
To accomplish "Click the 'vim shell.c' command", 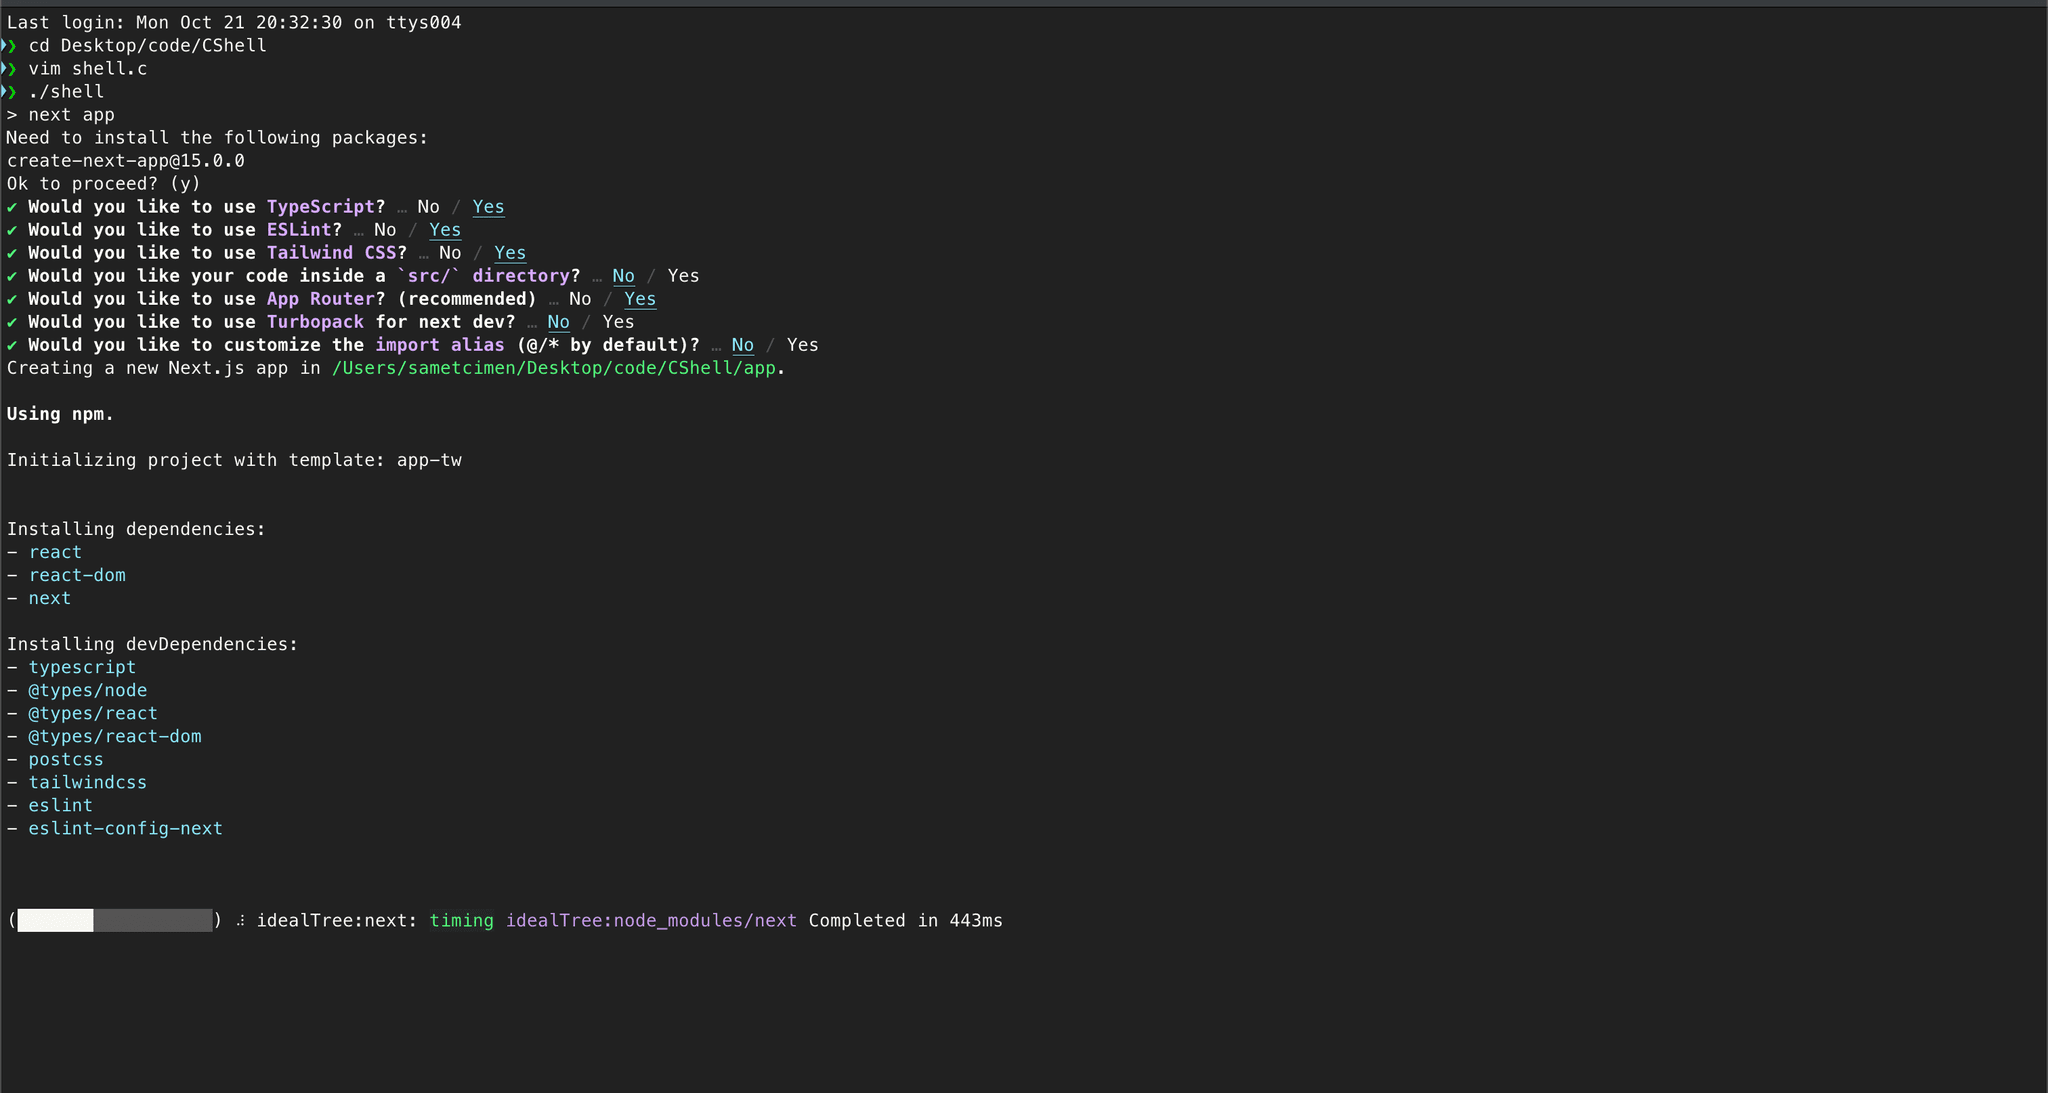I will (x=88, y=69).
